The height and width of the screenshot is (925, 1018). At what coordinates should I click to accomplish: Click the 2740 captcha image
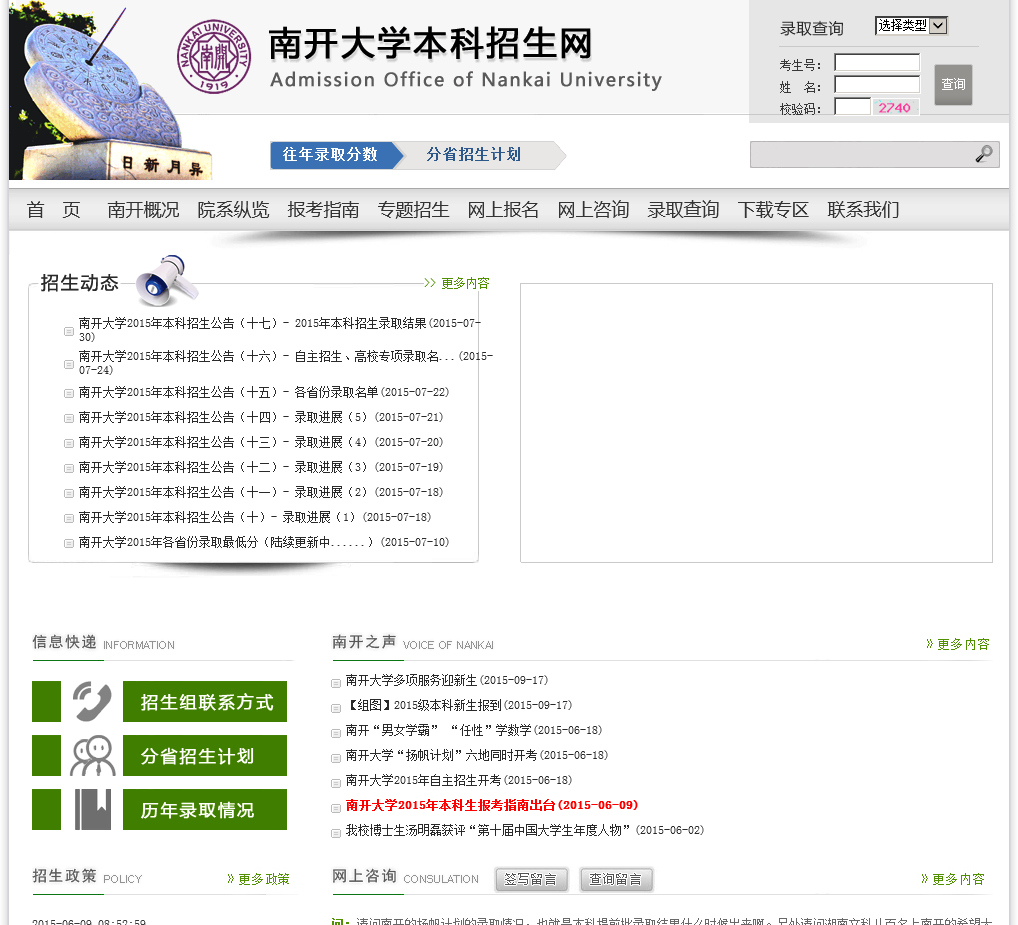pyautogui.click(x=895, y=108)
